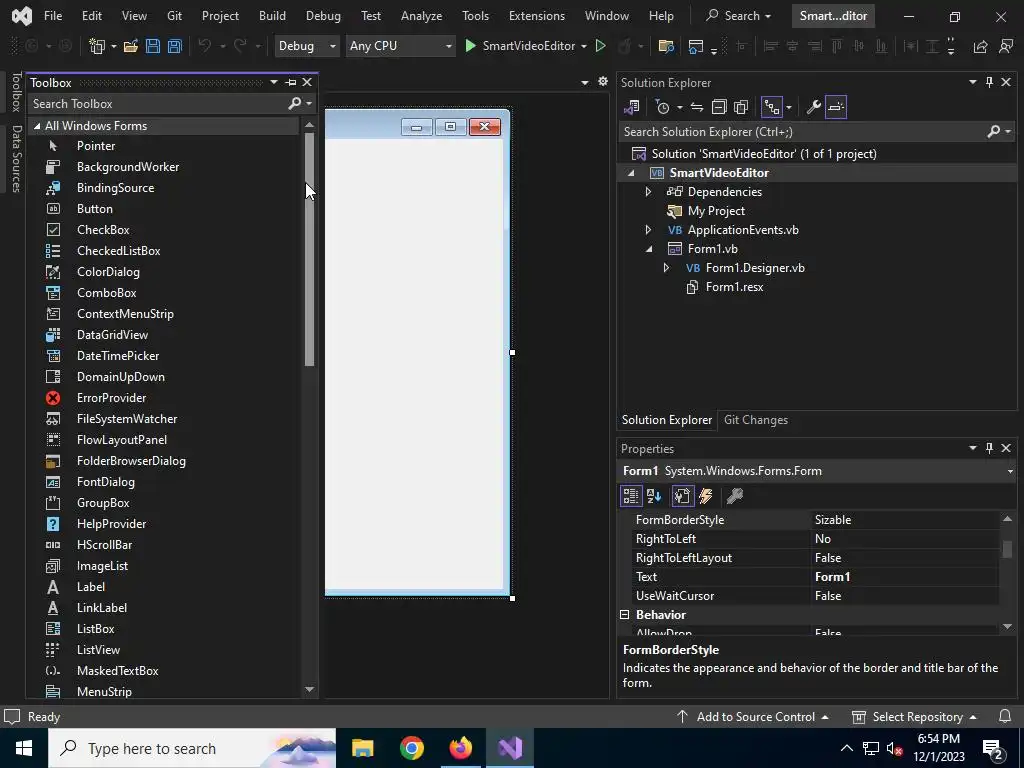Open Firefox from the taskbar

tap(460, 748)
